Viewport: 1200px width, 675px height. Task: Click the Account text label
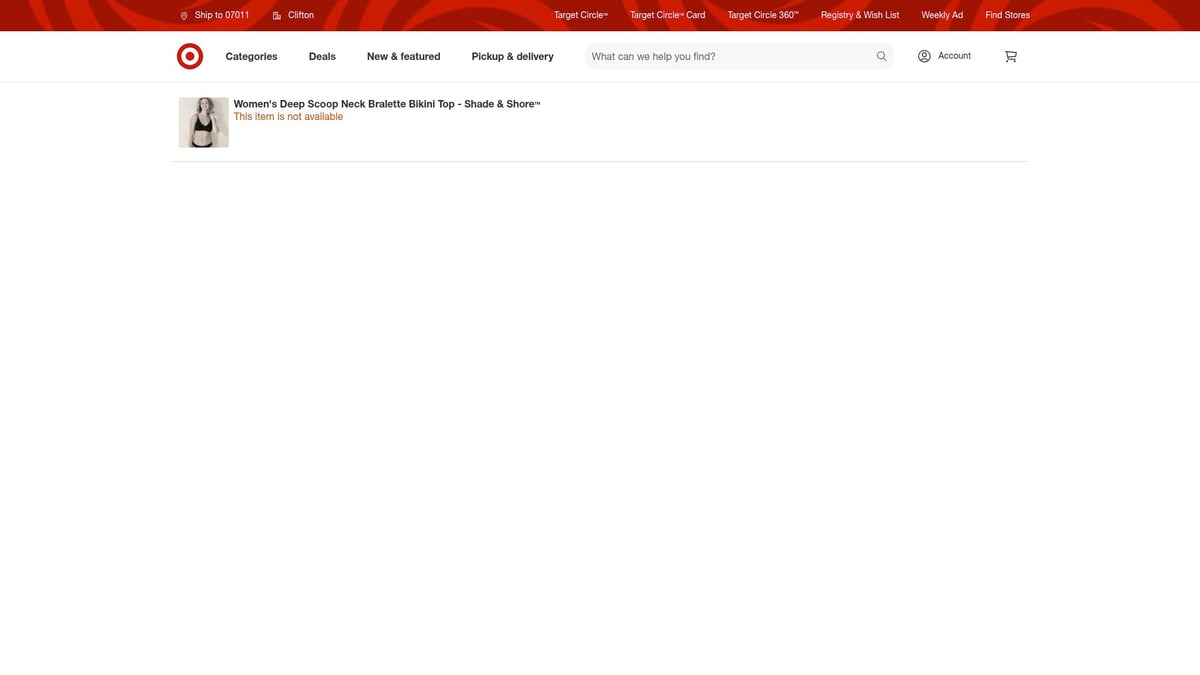coord(954,56)
